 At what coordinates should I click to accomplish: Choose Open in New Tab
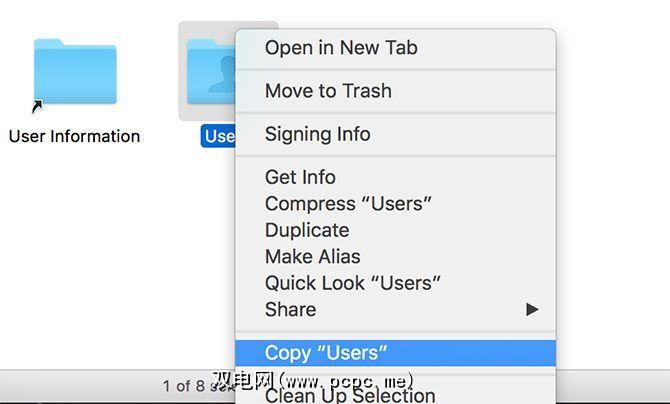[341, 47]
